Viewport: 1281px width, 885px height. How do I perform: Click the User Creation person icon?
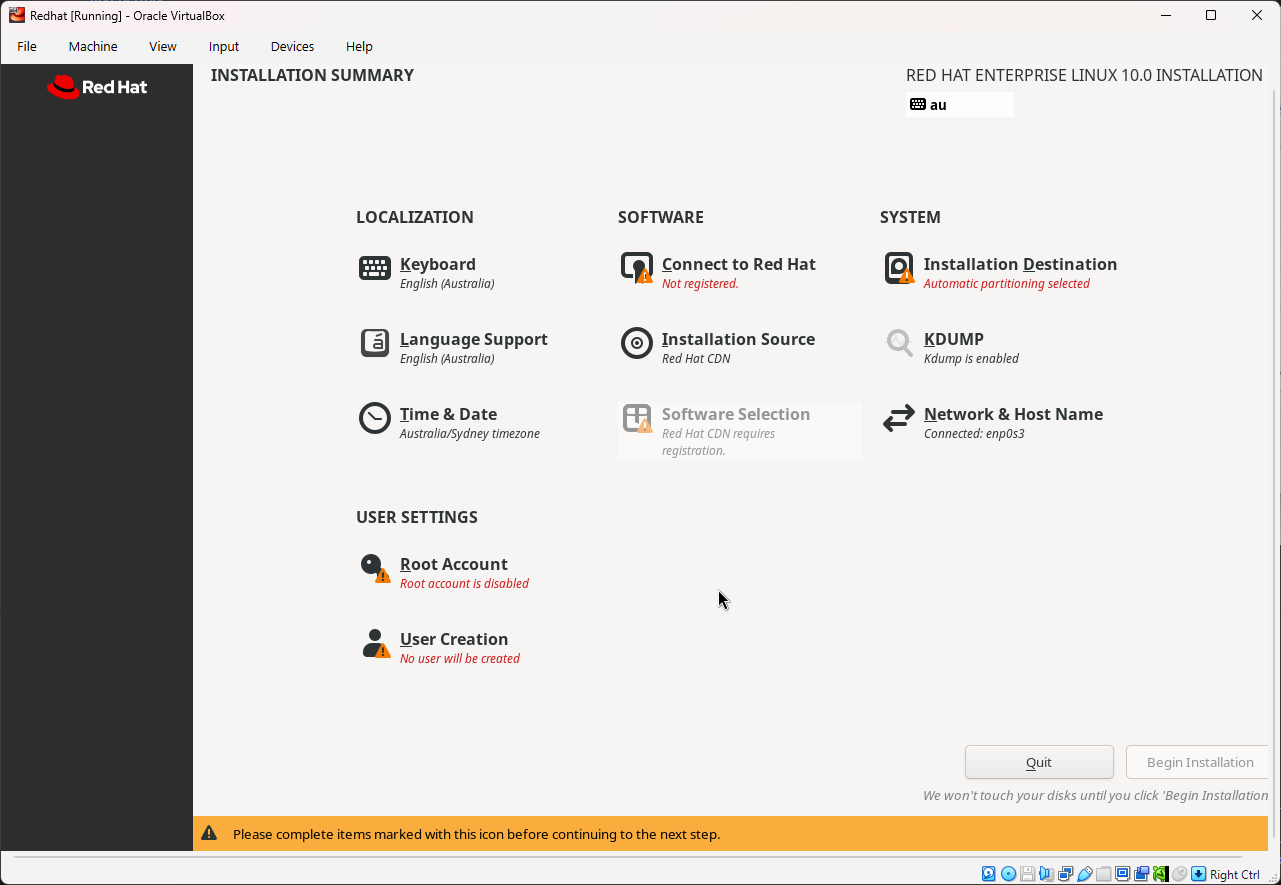pos(375,643)
